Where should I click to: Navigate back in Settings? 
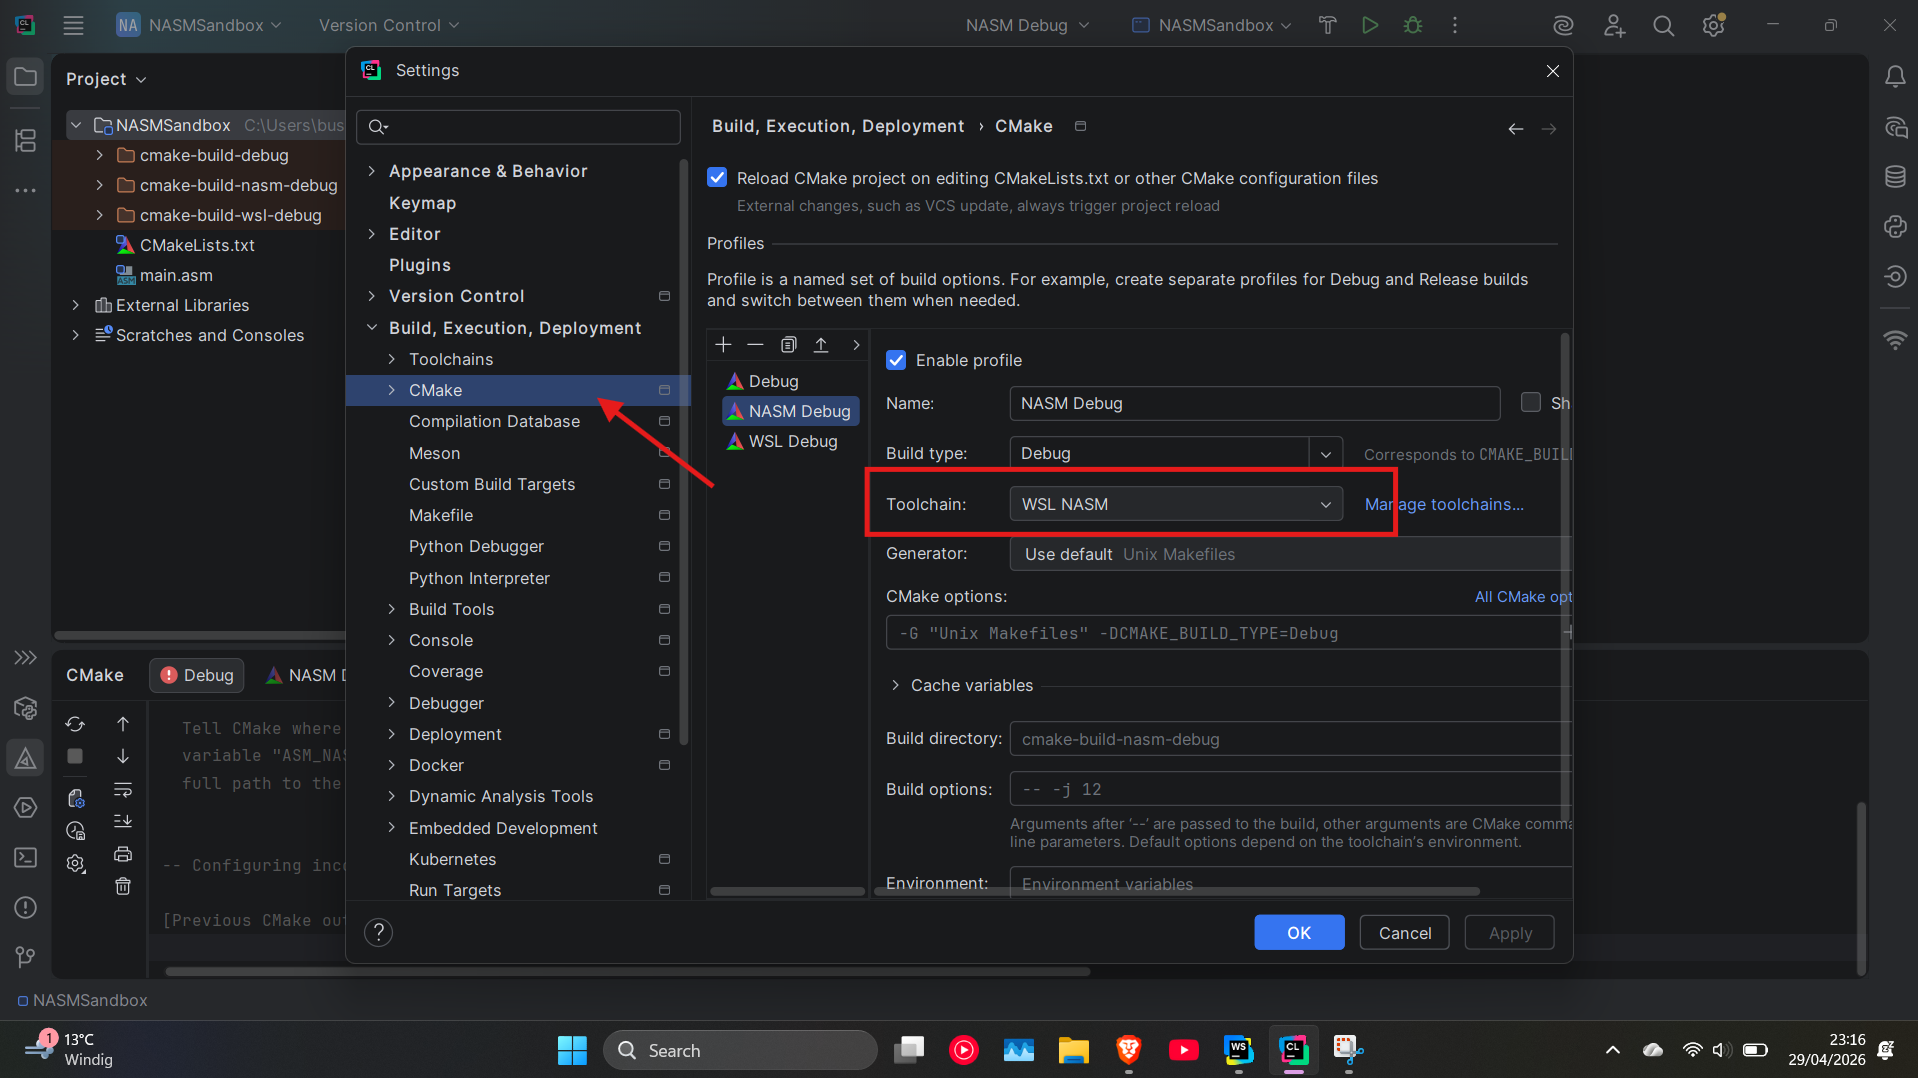[x=1516, y=129]
